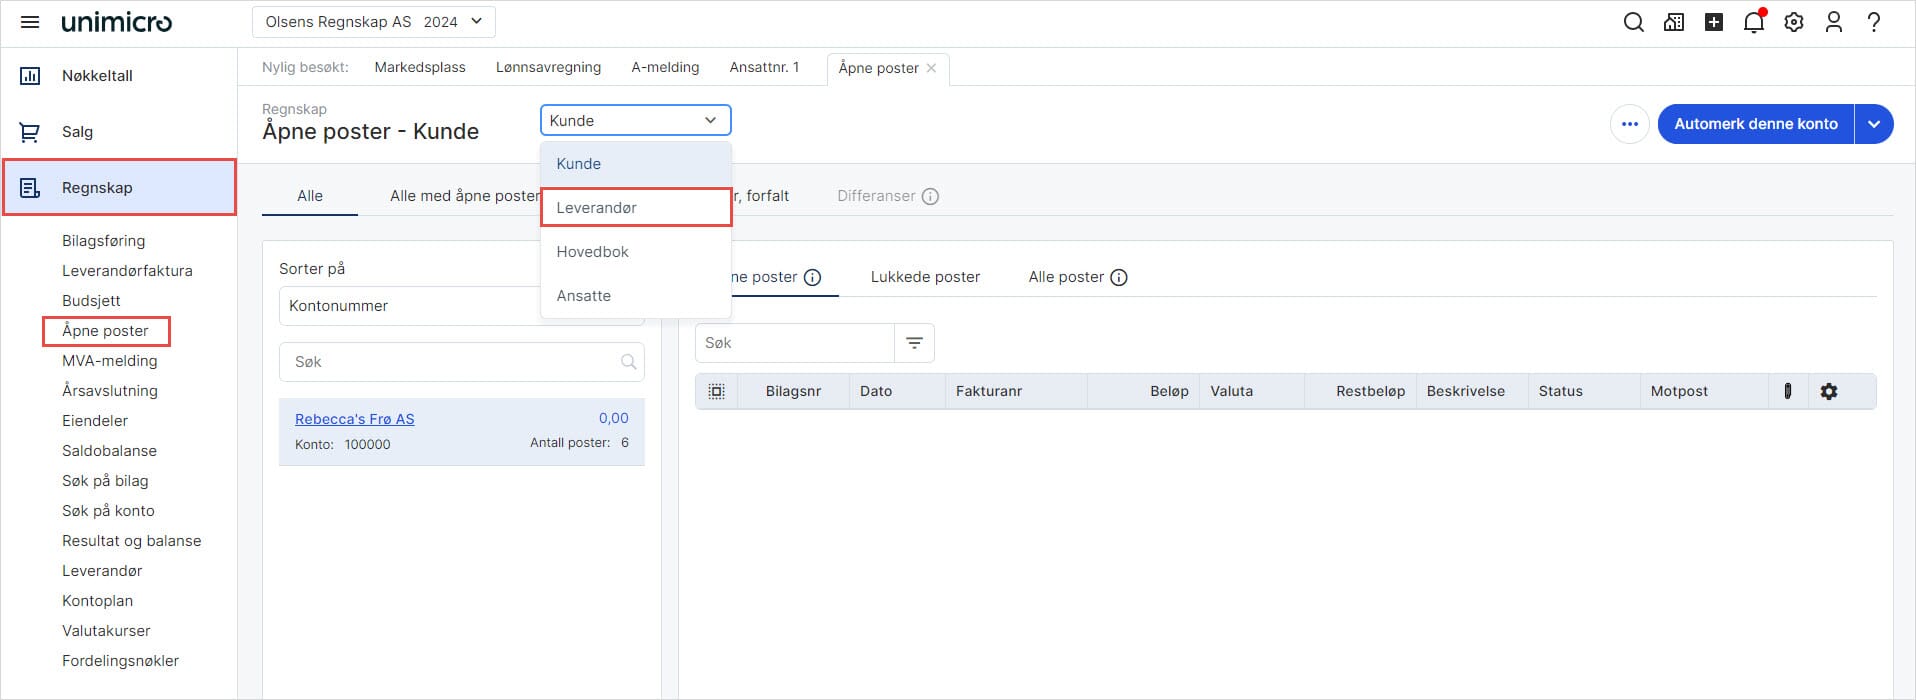
Task: Expand the arrow beside Automerk denne konto
Action: pos(1874,124)
